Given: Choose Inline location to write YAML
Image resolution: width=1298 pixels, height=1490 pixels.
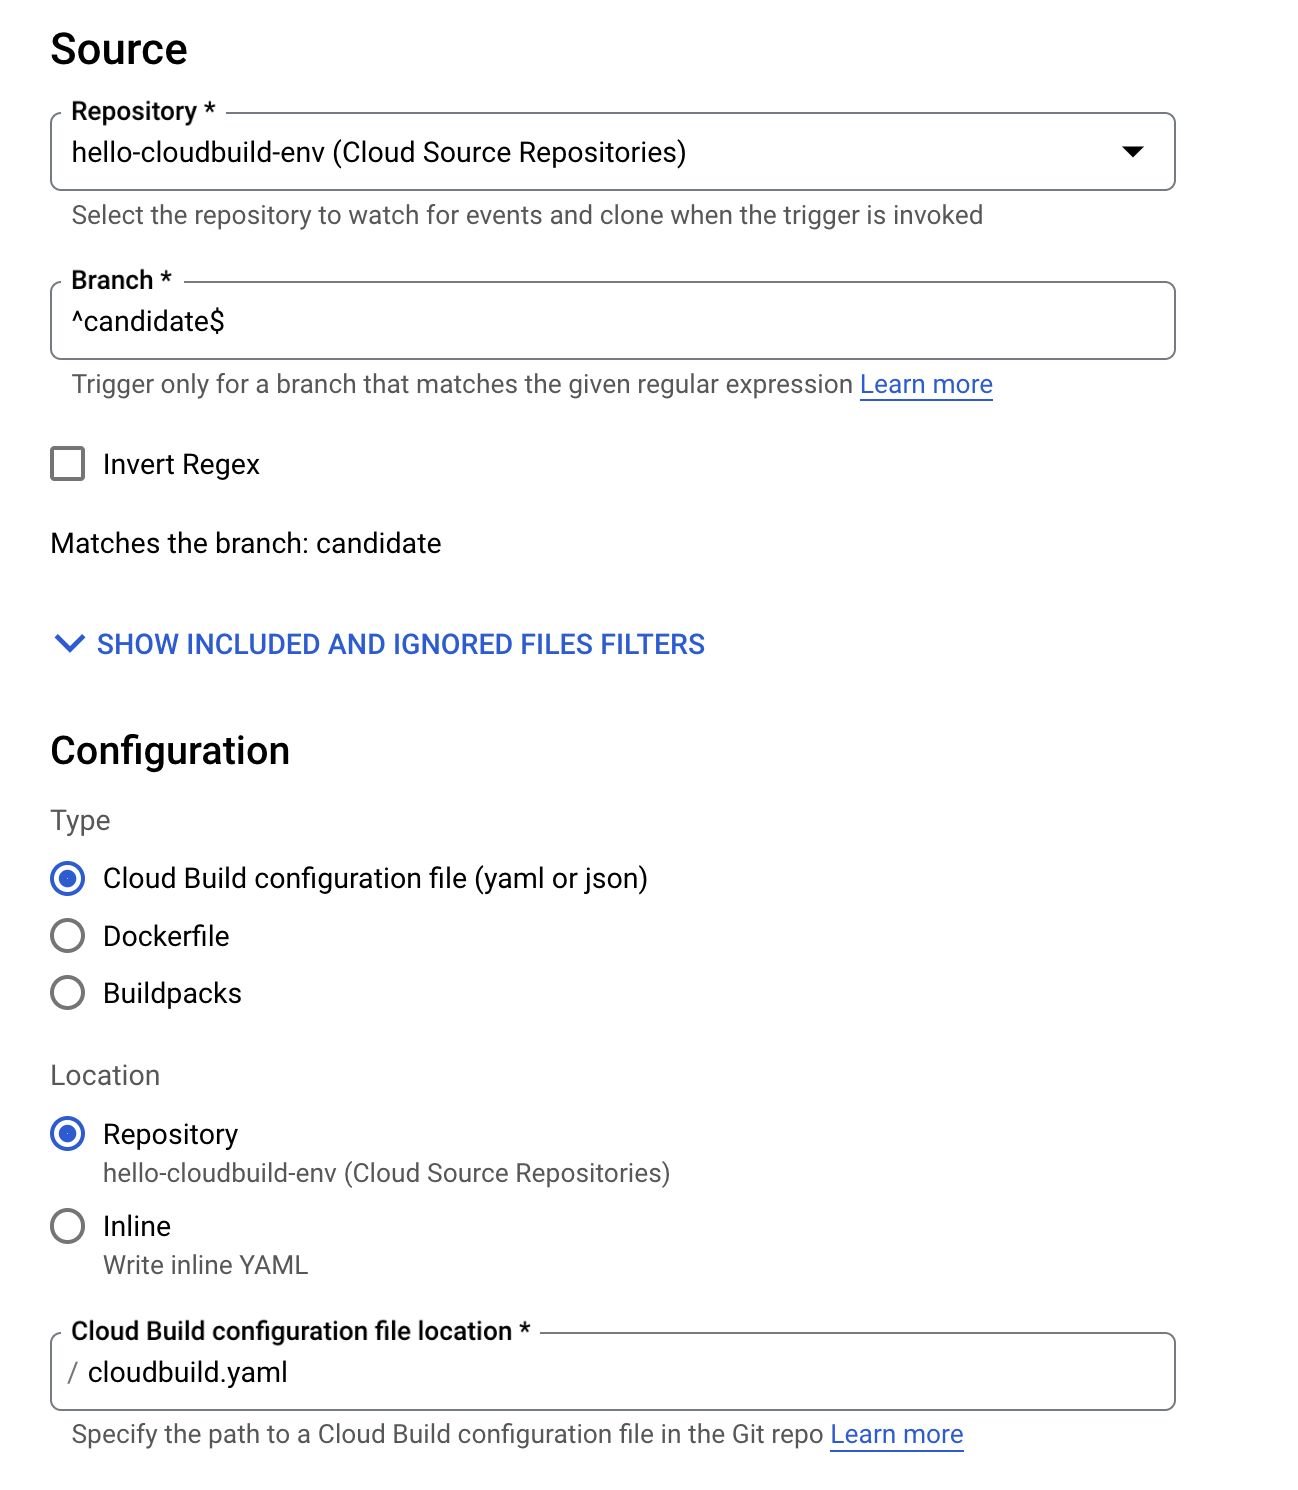Looking at the screenshot, I should 68,1226.
